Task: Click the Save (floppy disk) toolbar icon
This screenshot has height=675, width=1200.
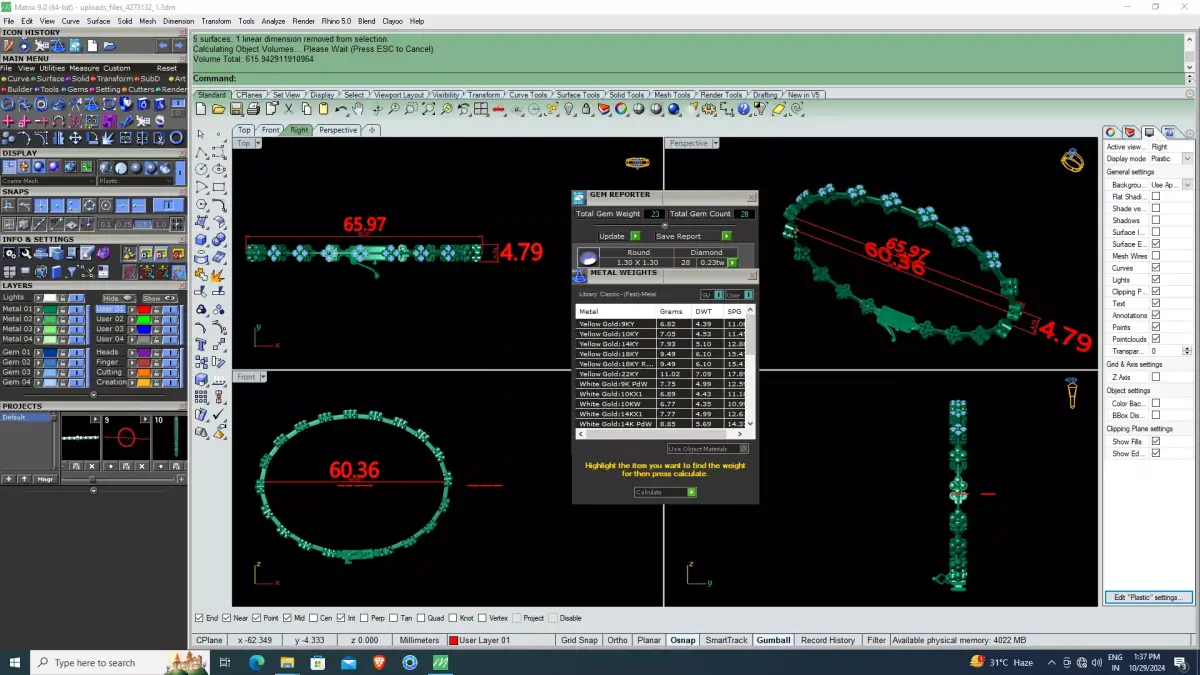Action: 236,109
